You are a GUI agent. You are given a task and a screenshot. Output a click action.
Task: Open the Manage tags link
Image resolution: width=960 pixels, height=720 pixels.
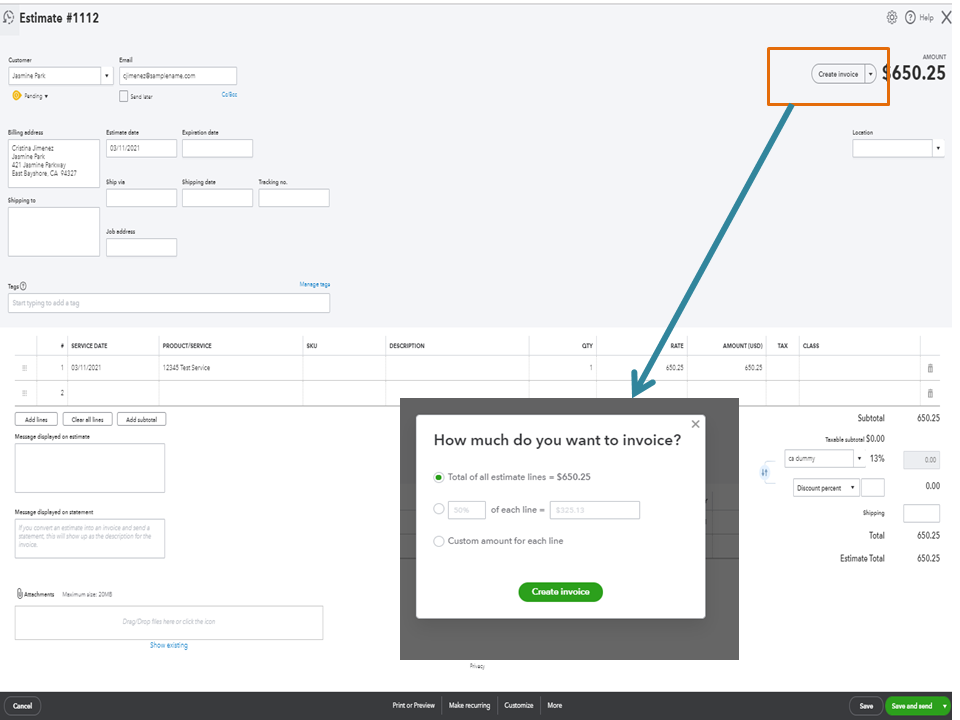coord(315,284)
